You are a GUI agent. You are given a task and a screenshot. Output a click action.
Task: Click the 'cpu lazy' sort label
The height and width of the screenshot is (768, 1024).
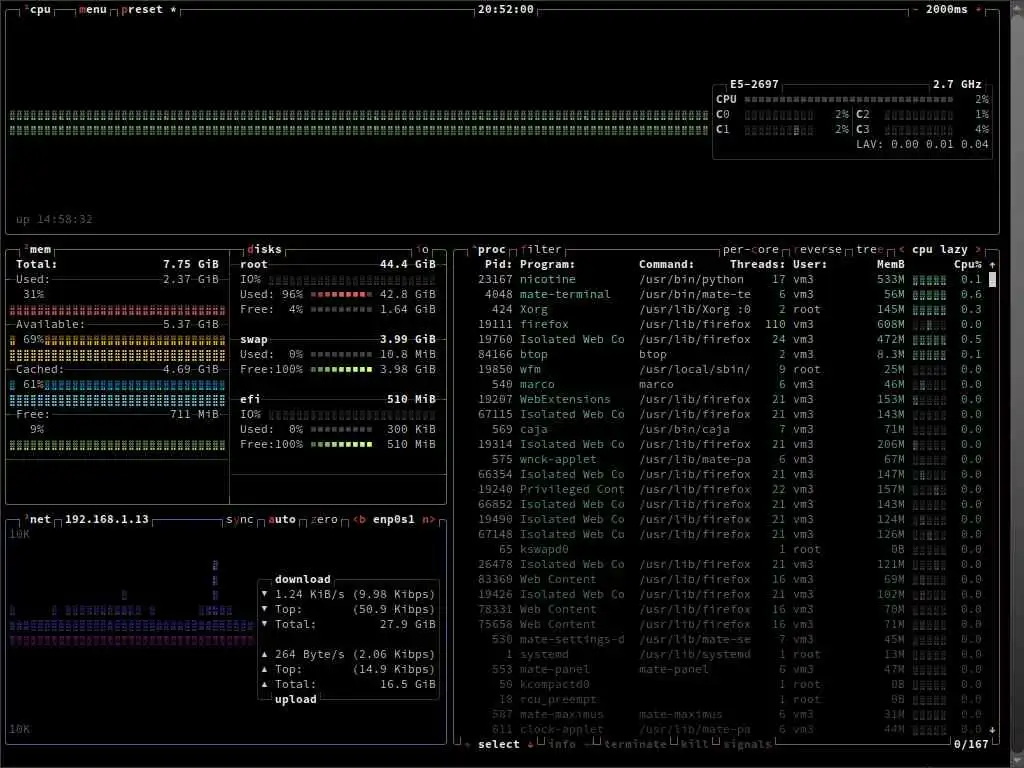point(940,249)
